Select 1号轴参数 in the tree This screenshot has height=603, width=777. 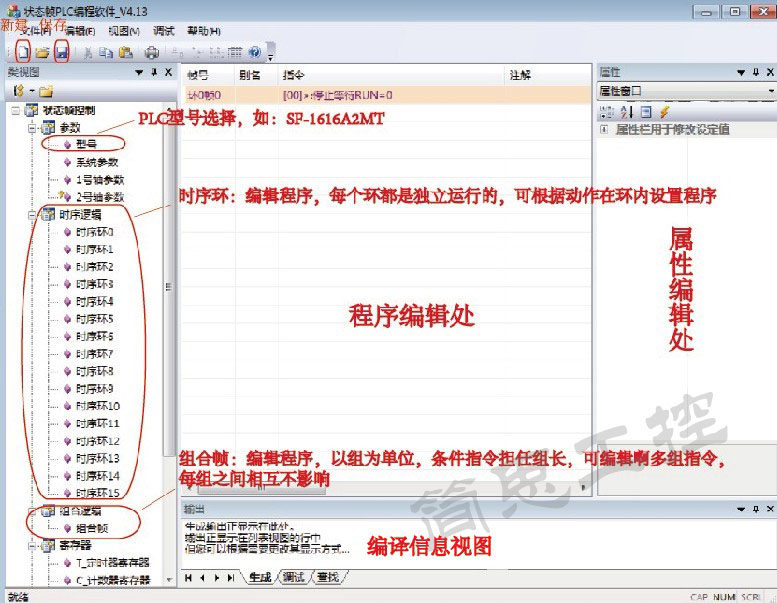pyautogui.click(x=100, y=179)
